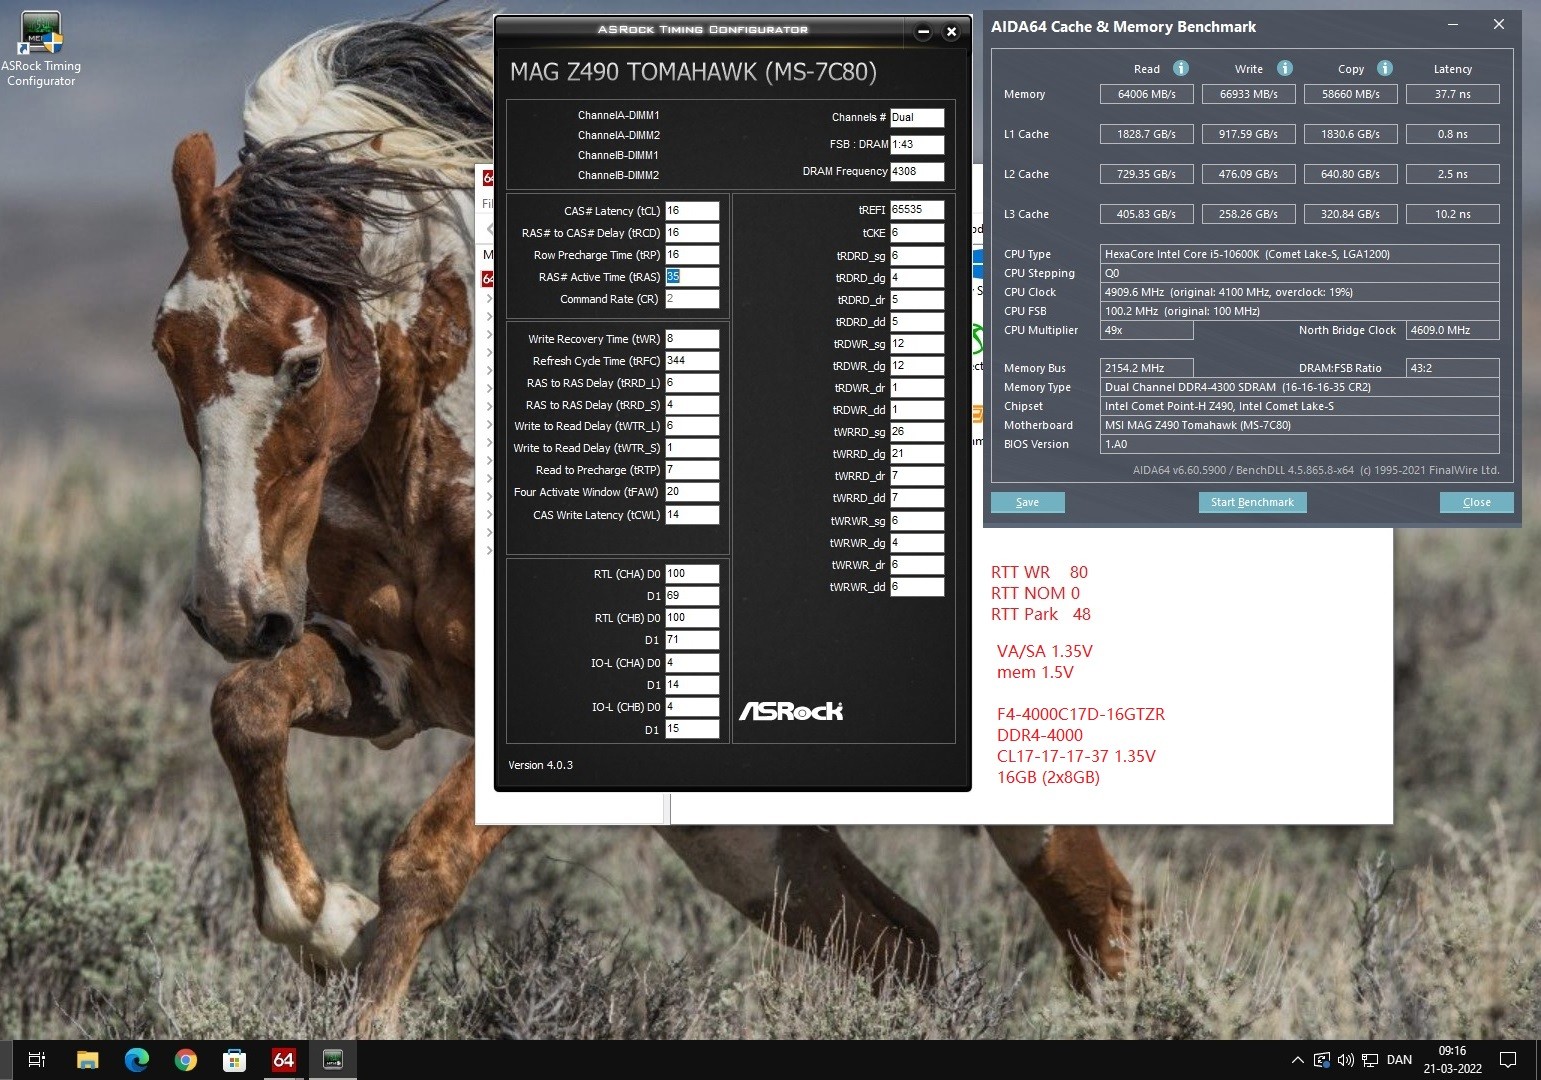Click the F4-4000C17D-16GTZR red text
The height and width of the screenshot is (1080, 1541).
(x=1080, y=714)
